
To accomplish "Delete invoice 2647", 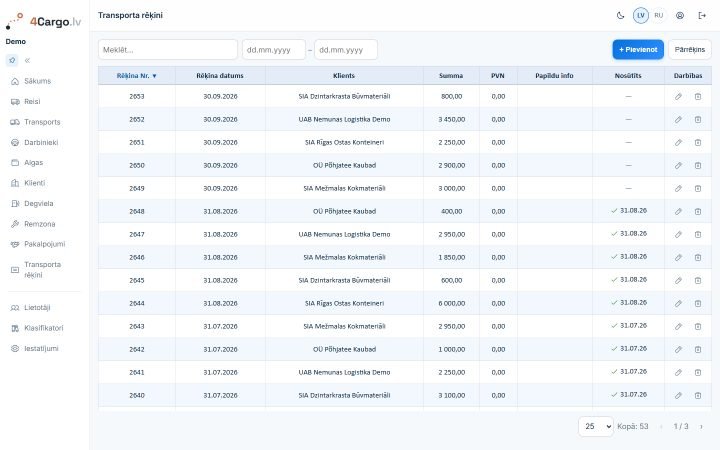I will 698,234.
